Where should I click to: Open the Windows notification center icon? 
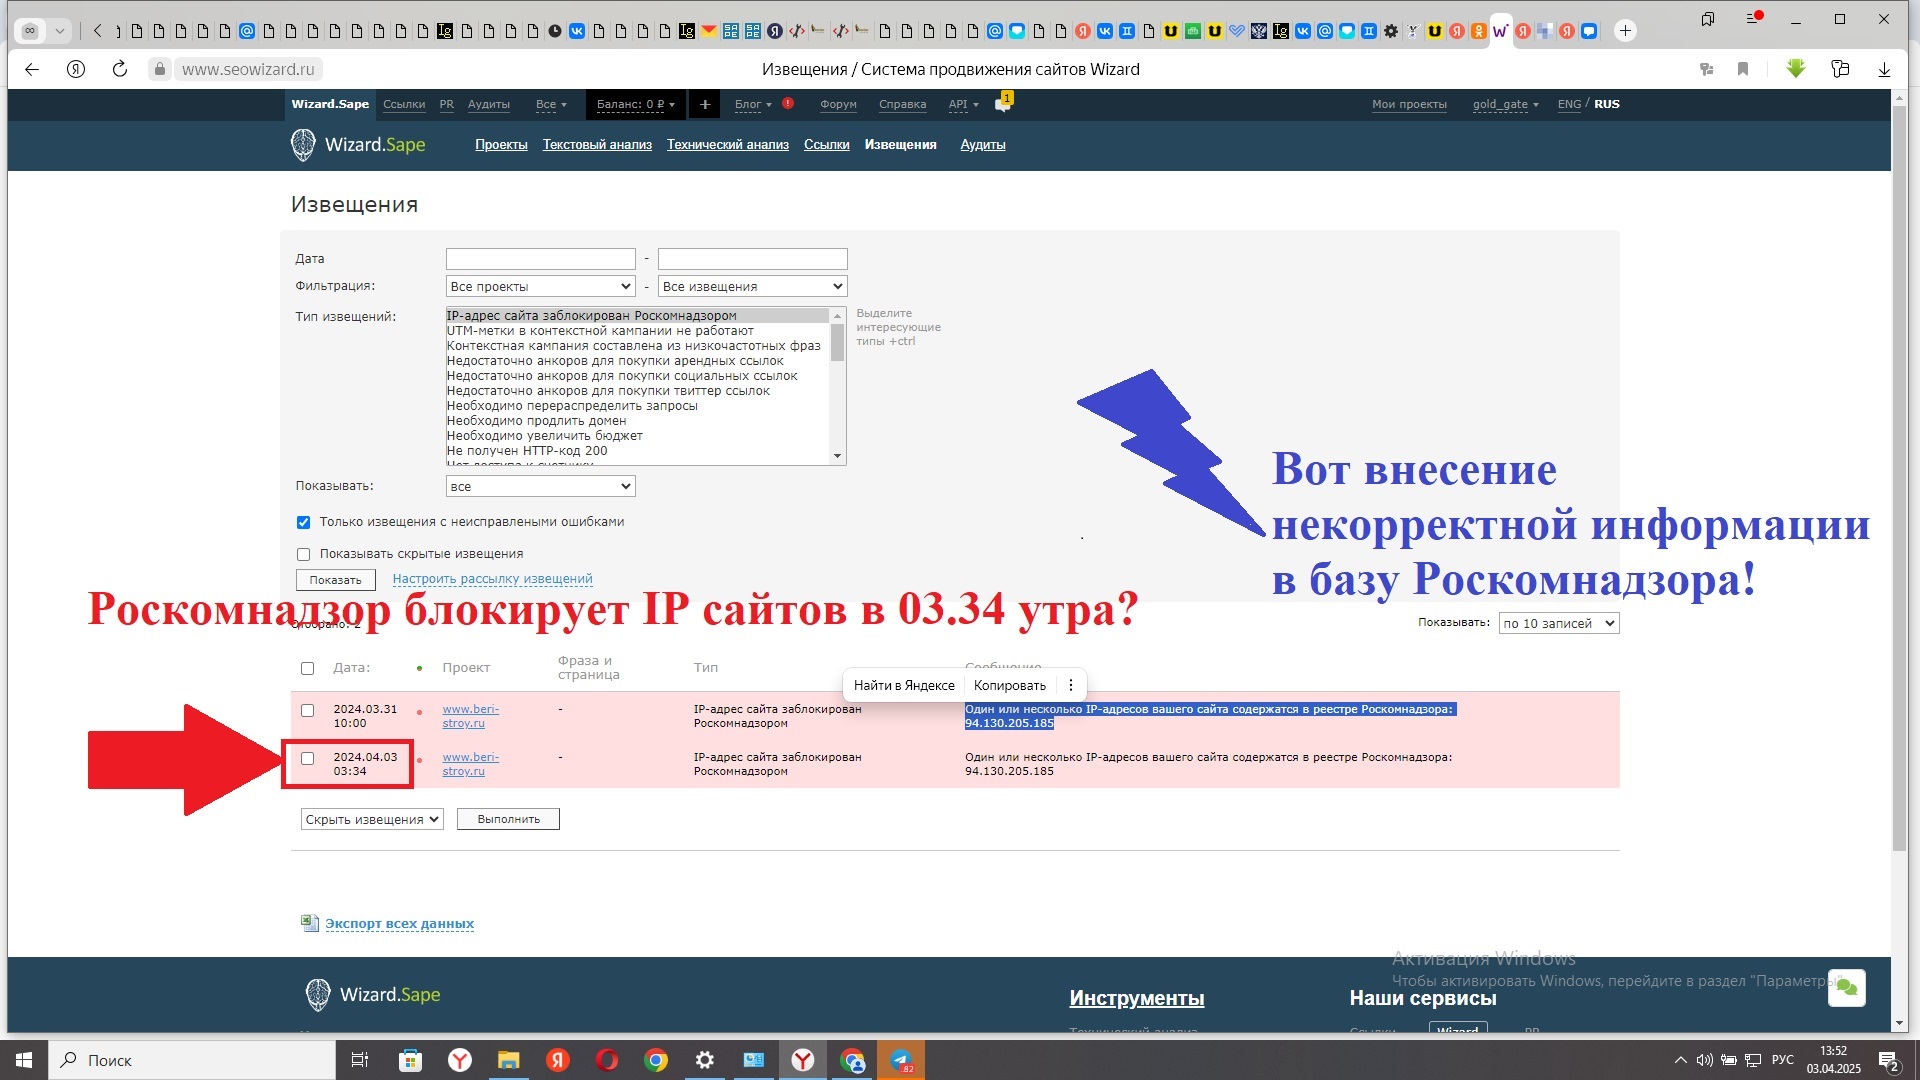tap(1889, 1060)
